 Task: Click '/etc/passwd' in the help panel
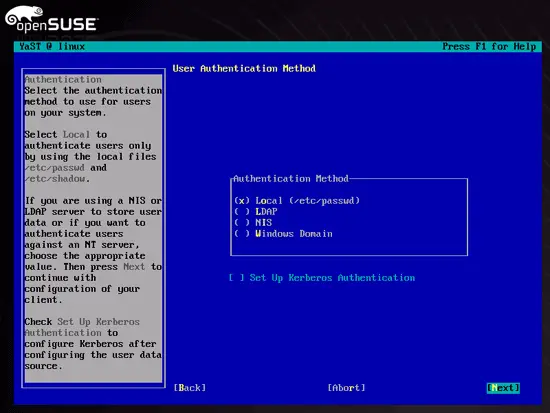pos(55,168)
